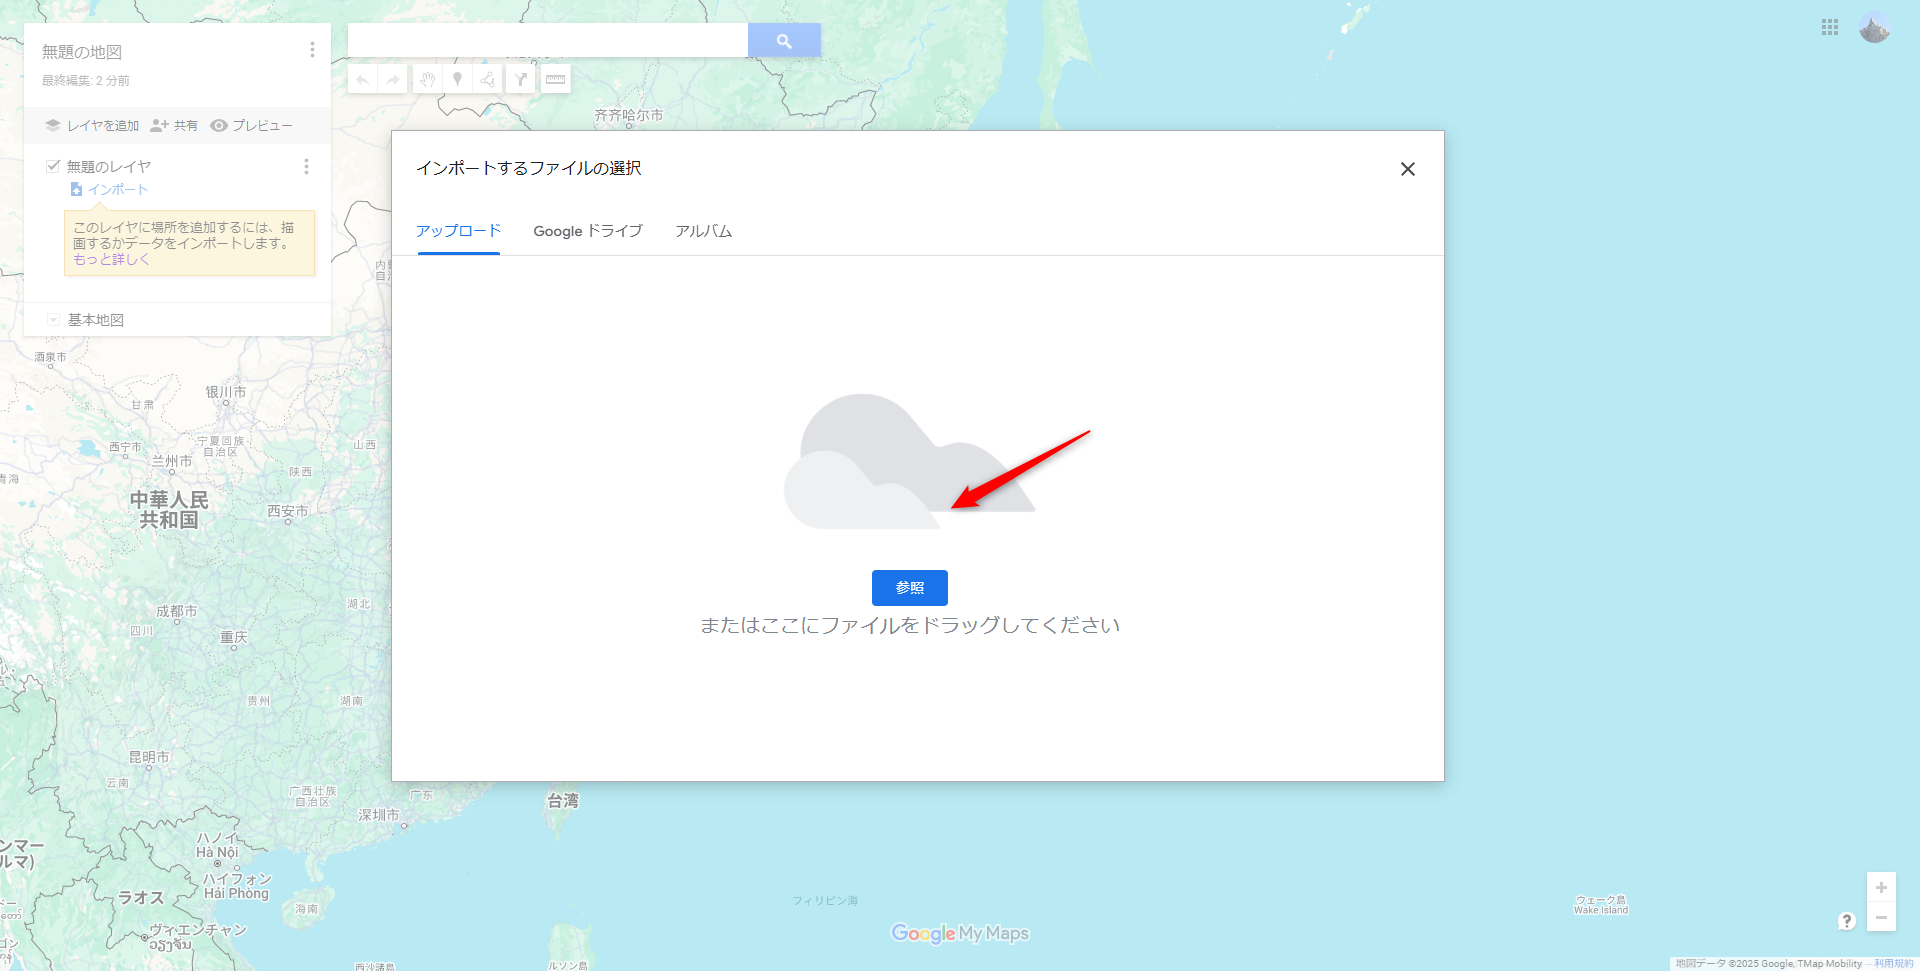1920x971 pixels.
Task: Click the Redo arrow icon
Action: [x=394, y=78]
